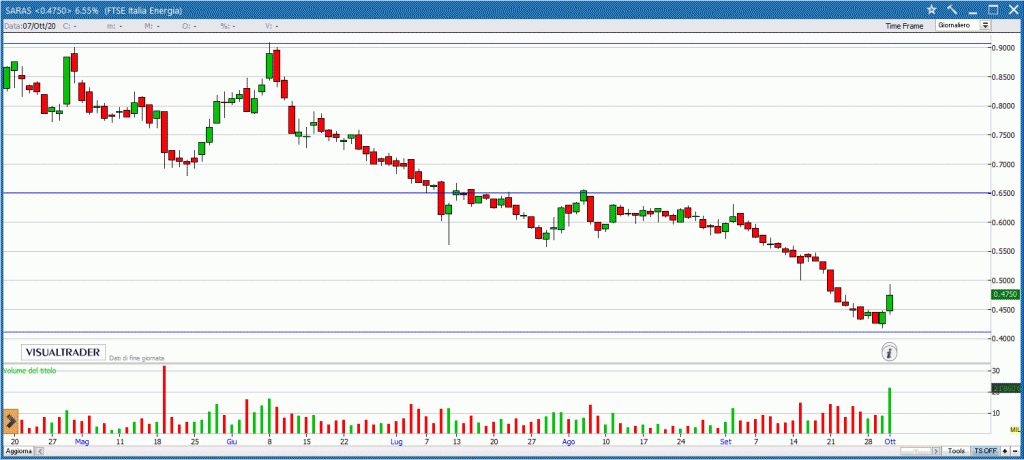
Task: Open chart settings with the hammer icon
Action: [x=952, y=10]
